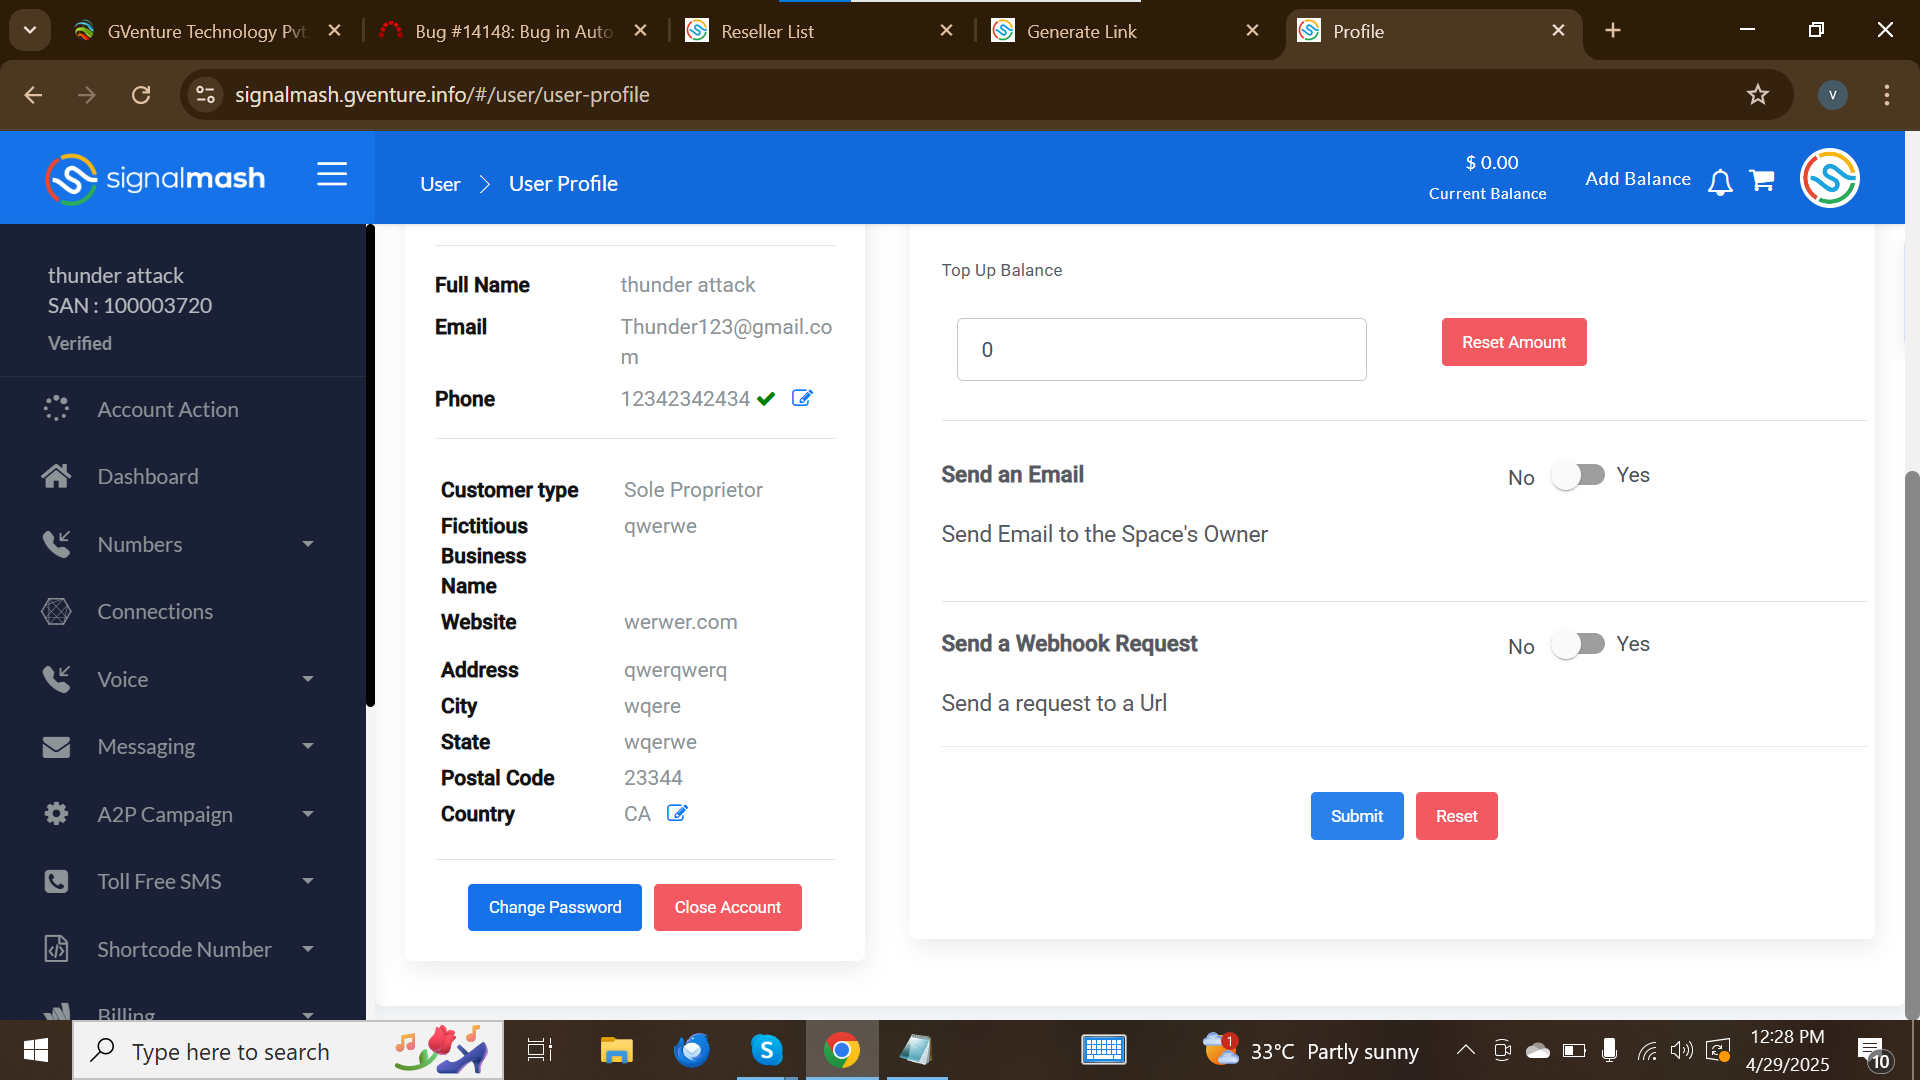This screenshot has height=1080, width=1920.
Task: Expand the A2P Campaign dropdown arrow
Action: point(308,814)
